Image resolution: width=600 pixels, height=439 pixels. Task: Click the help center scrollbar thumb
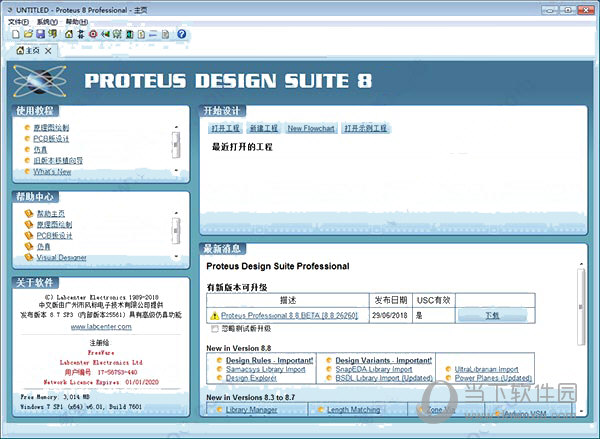click(176, 230)
